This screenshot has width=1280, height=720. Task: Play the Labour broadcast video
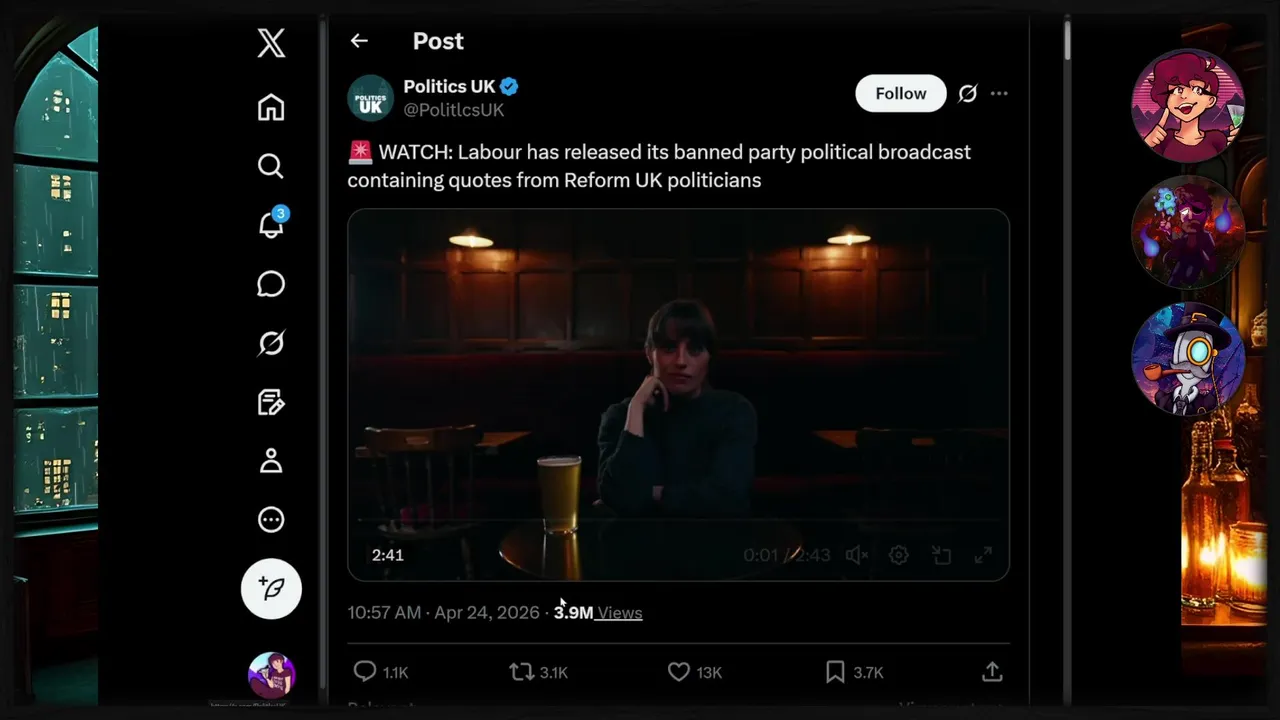(678, 394)
